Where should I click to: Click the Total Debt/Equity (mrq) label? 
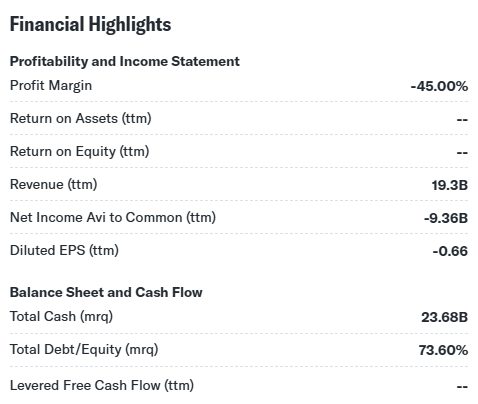(x=84, y=349)
